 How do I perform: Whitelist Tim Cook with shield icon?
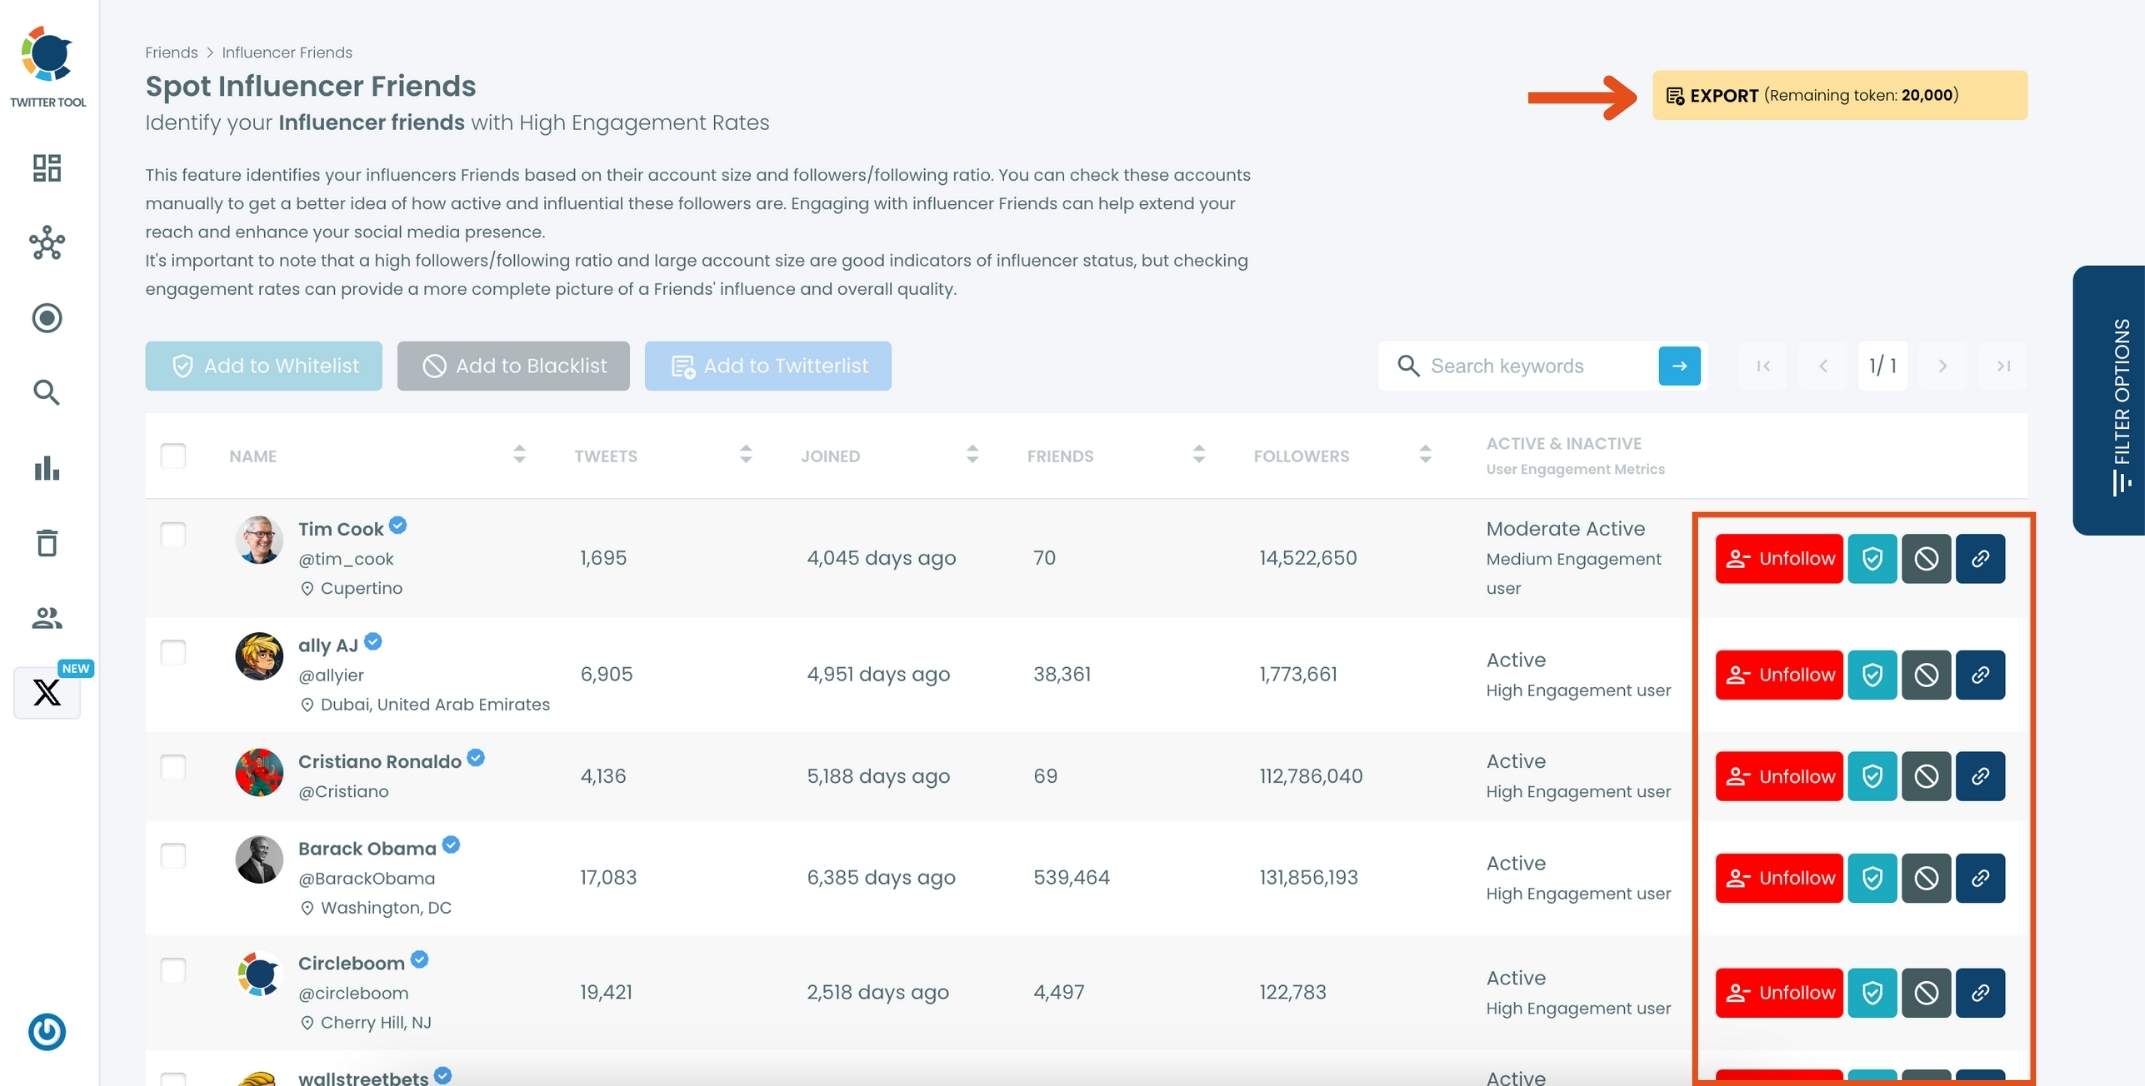1872,559
